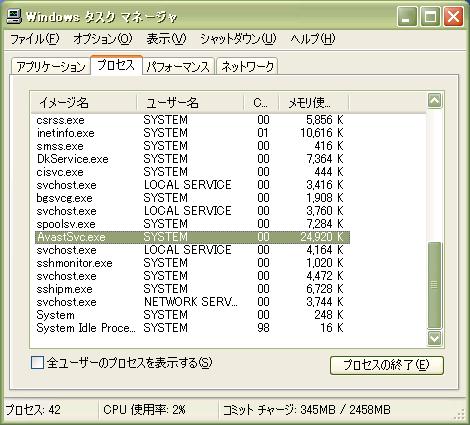Click the プロセスの終了(E) button
This screenshot has width=470, height=425.
(x=387, y=365)
